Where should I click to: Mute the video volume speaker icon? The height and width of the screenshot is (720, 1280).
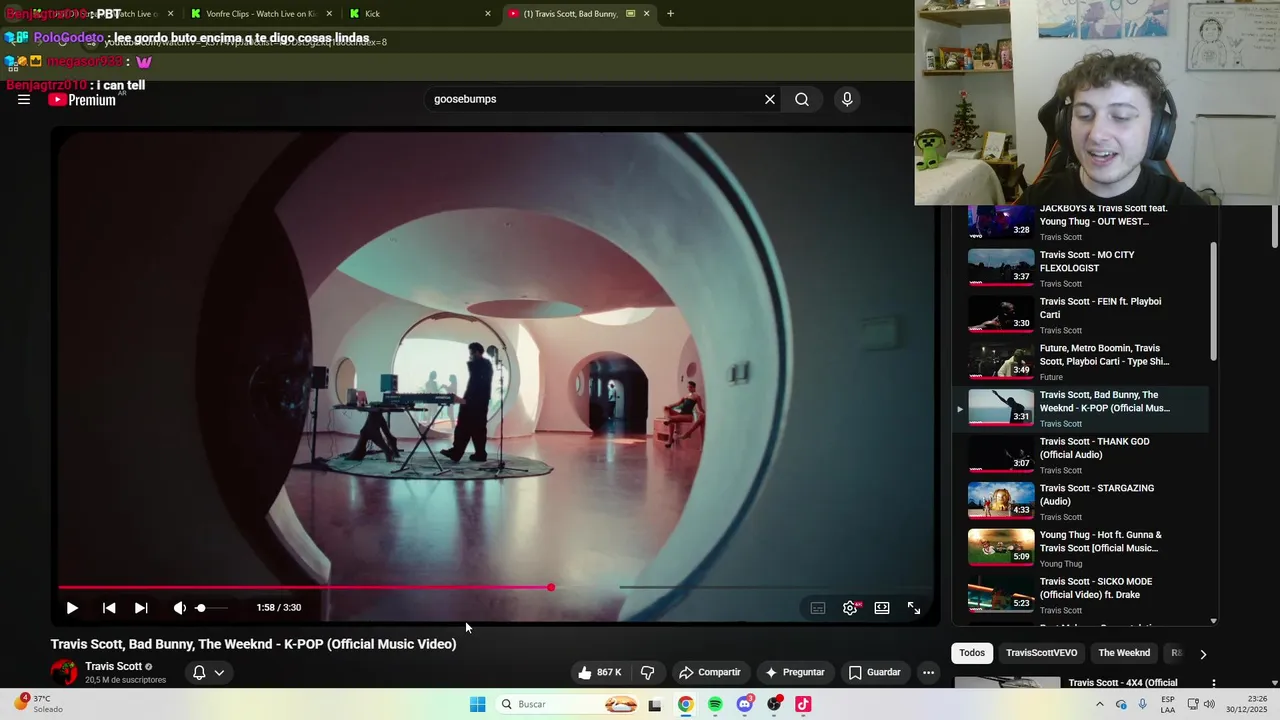pyautogui.click(x=179, y=607)
